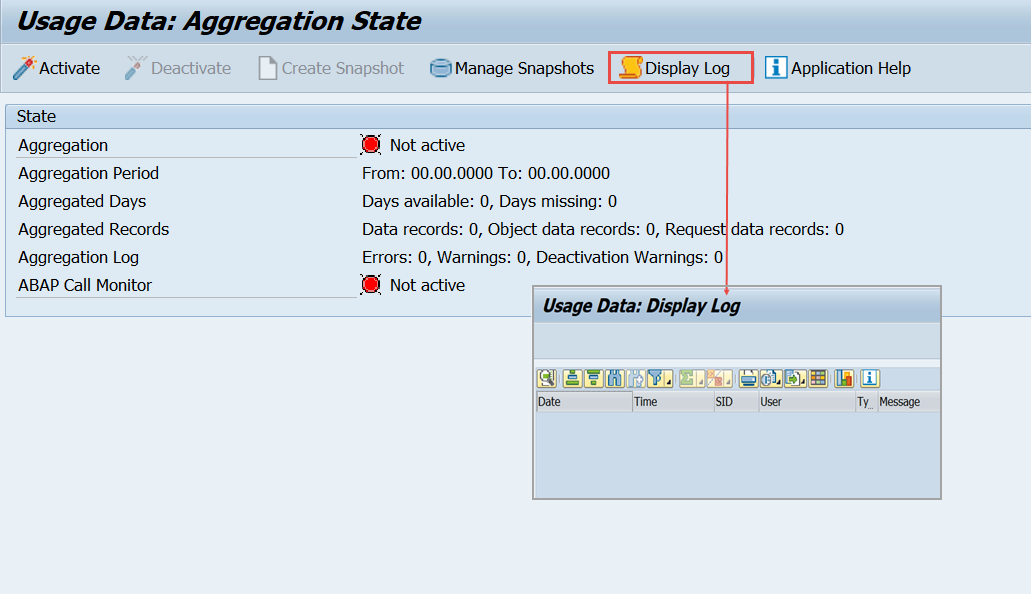This screenshot has height=594, width=1031.
Task: Select the User column header
Action: pos(805,402)
